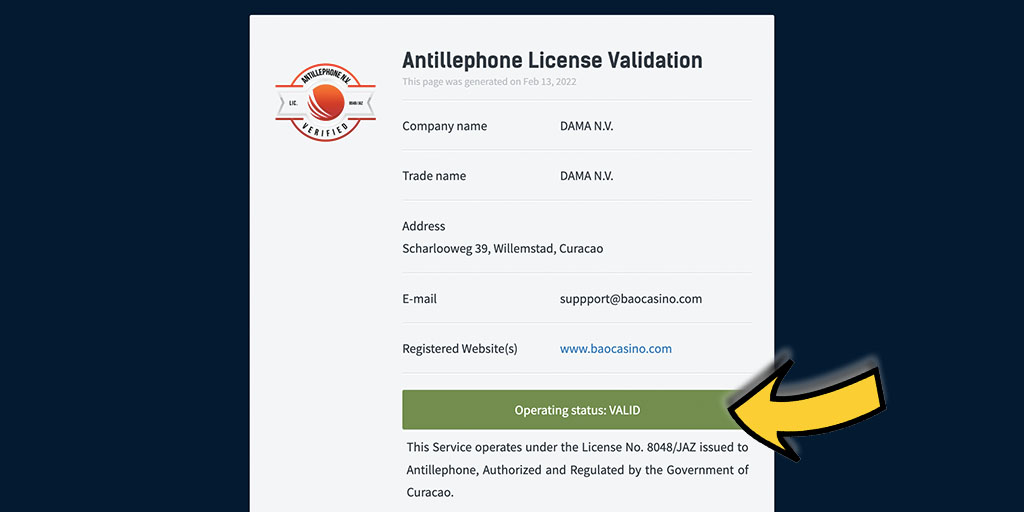Click the yellow arrow pointing to status

(x=807, y=410)
